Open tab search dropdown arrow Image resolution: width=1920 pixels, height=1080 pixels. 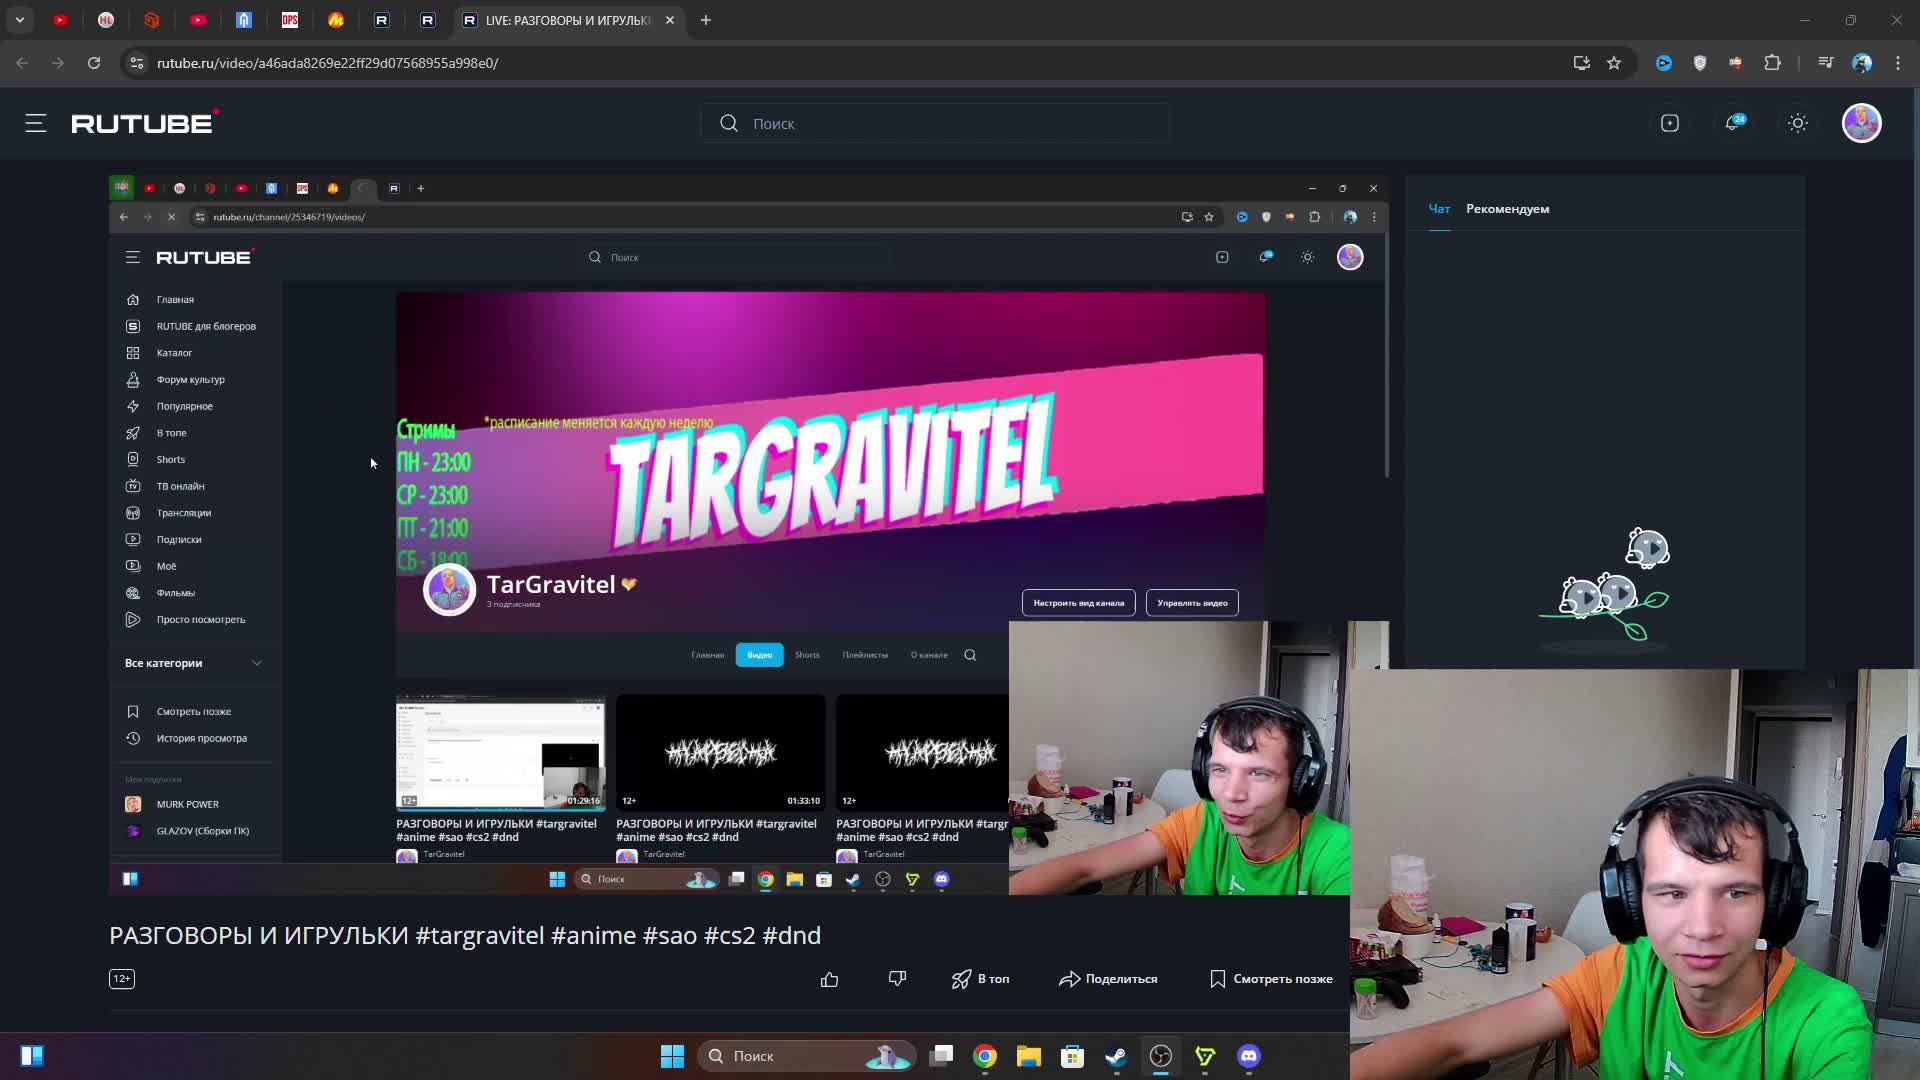20,20
